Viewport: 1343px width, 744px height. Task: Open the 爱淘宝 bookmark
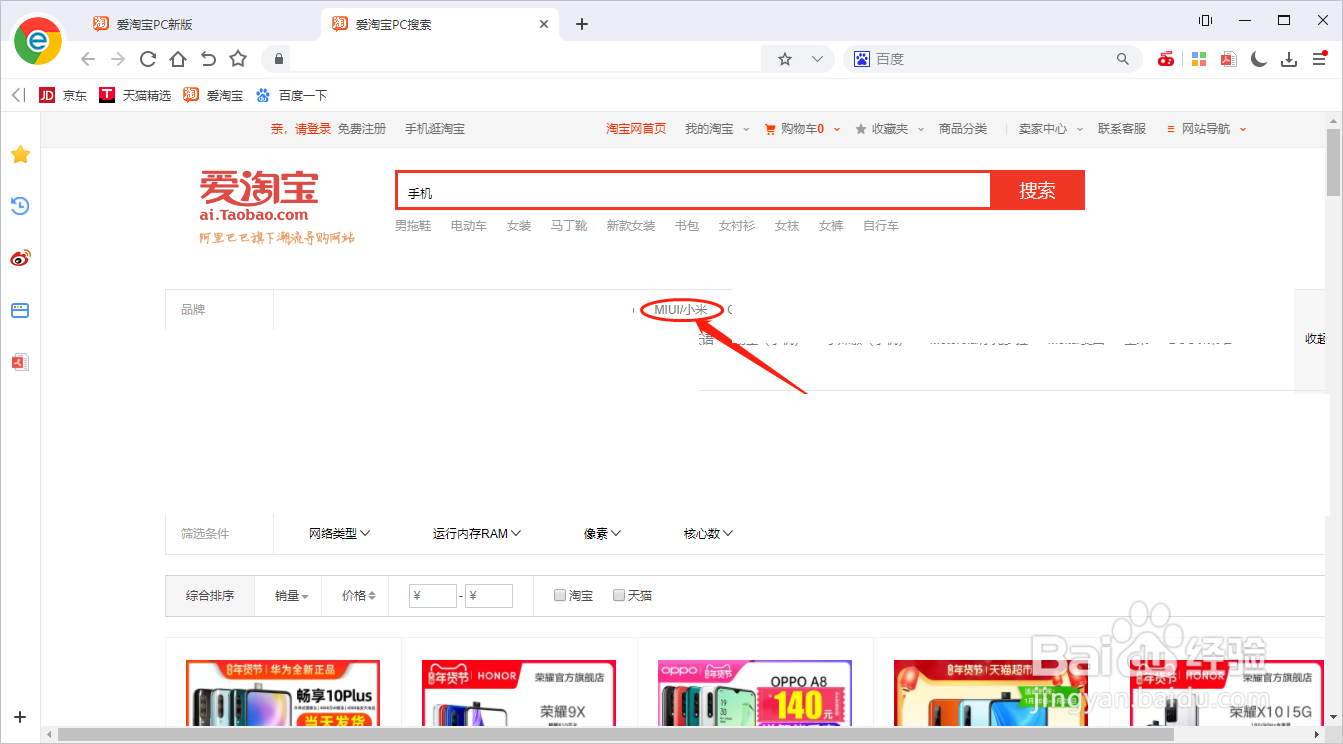tap(213, 95)
